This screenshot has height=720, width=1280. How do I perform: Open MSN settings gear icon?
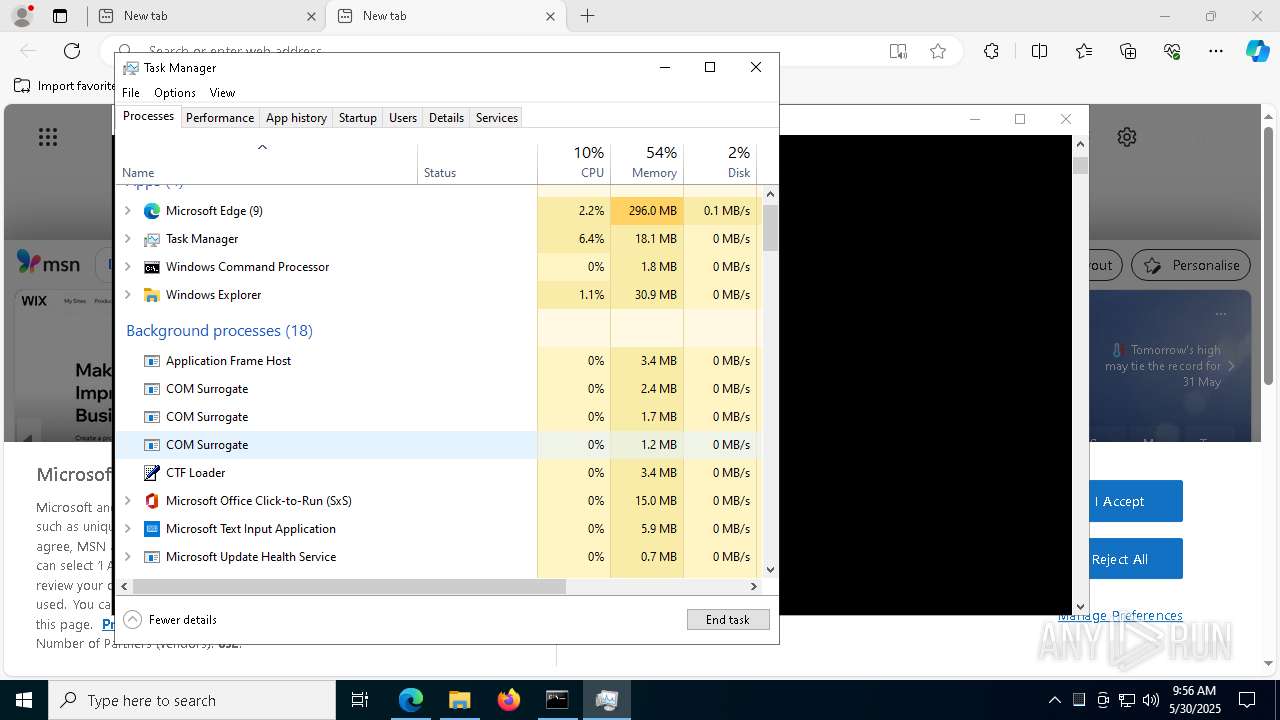click(1127, 137)
